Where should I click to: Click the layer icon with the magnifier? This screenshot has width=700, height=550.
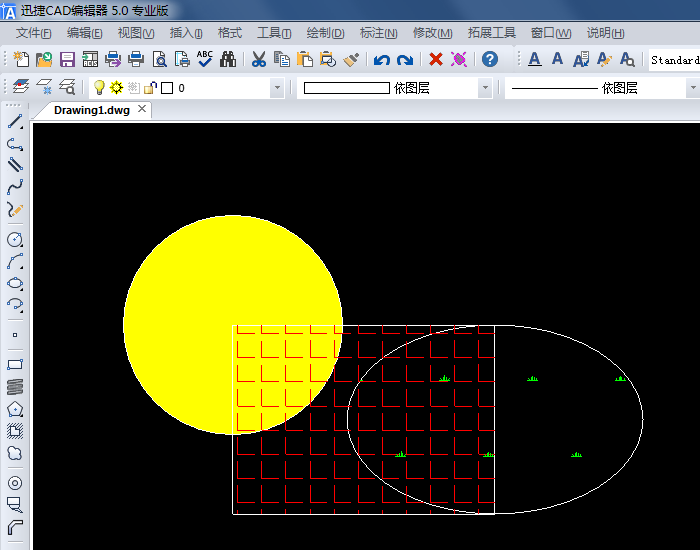[x=67, y=87]
